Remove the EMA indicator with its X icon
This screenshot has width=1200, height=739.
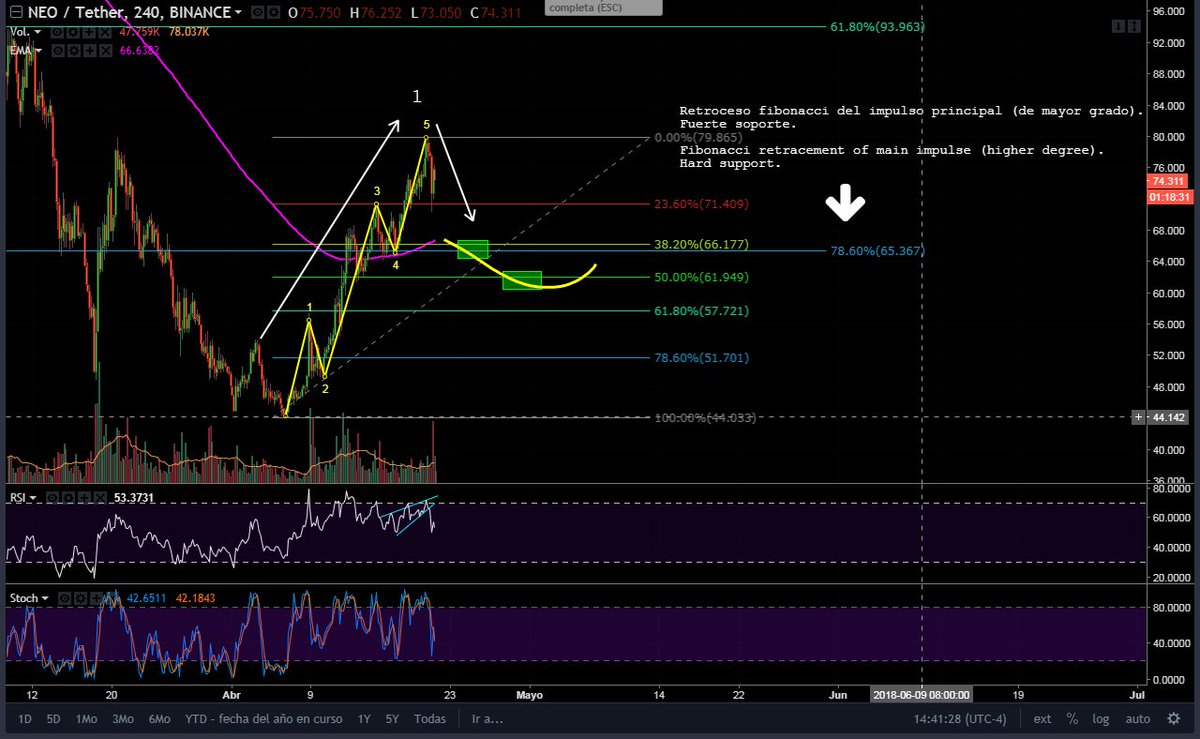tap(106, 51)
